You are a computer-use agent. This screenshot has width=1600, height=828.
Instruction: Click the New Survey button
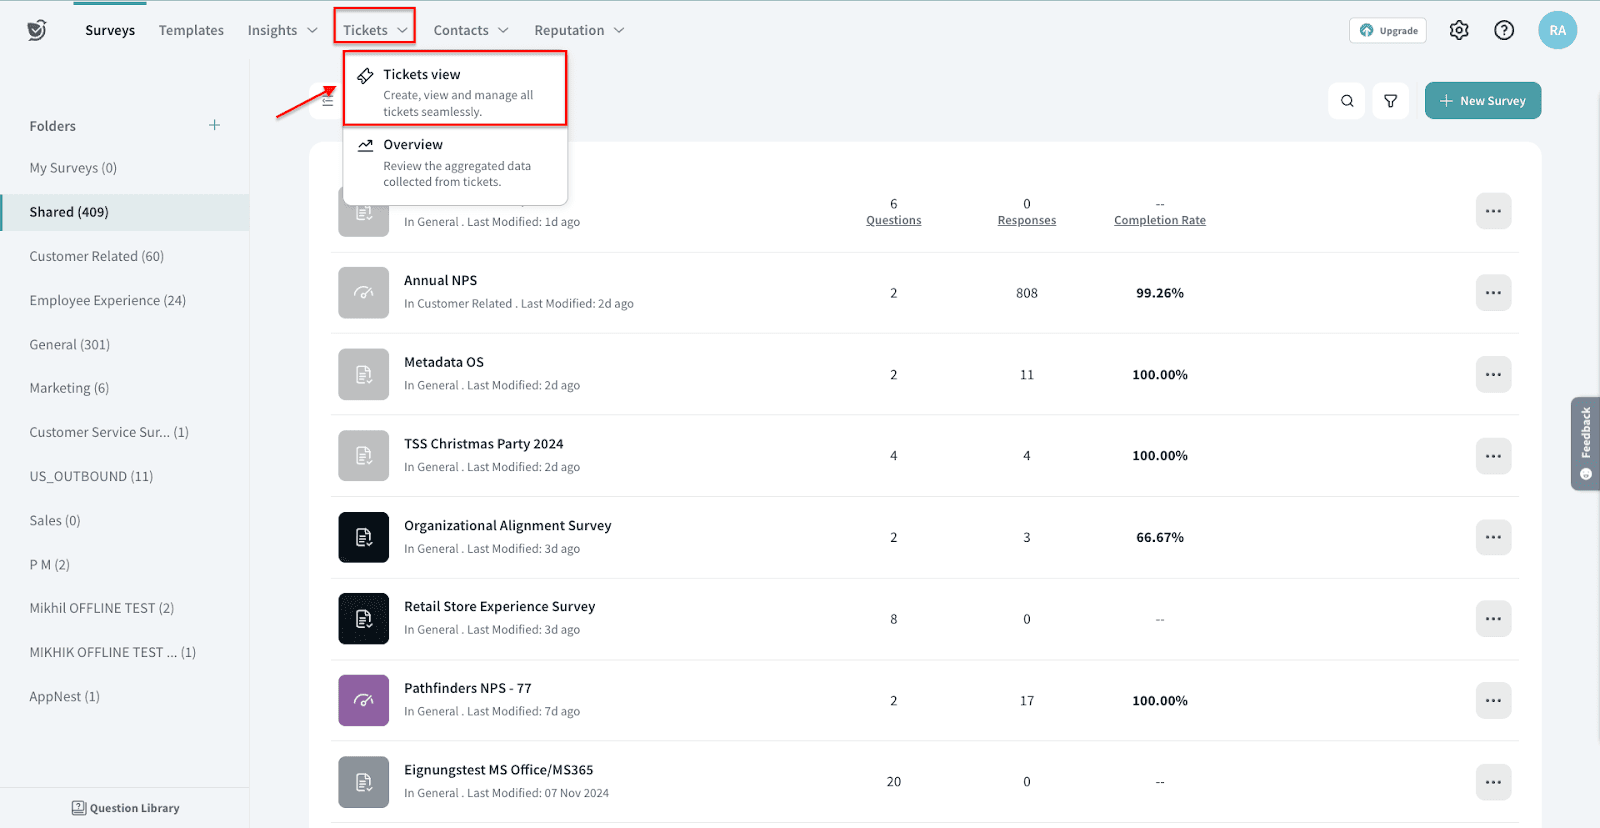pyautogui.click(x=1482, y=101)
